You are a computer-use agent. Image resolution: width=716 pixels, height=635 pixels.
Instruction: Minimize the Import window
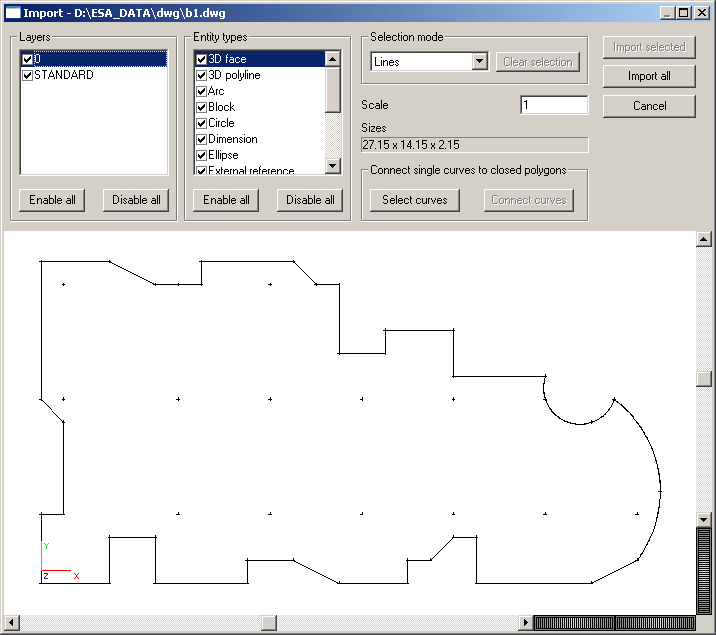coord(667,13)
